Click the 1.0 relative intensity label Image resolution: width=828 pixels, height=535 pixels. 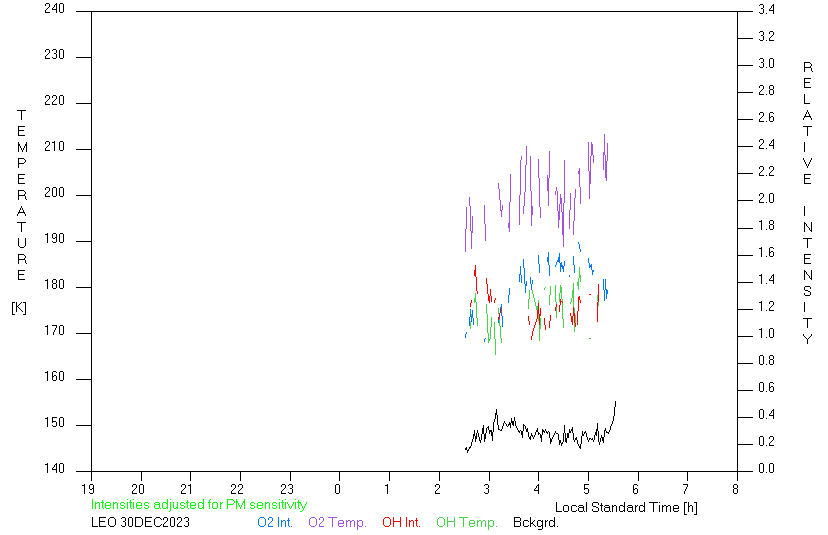pos(766,333)
